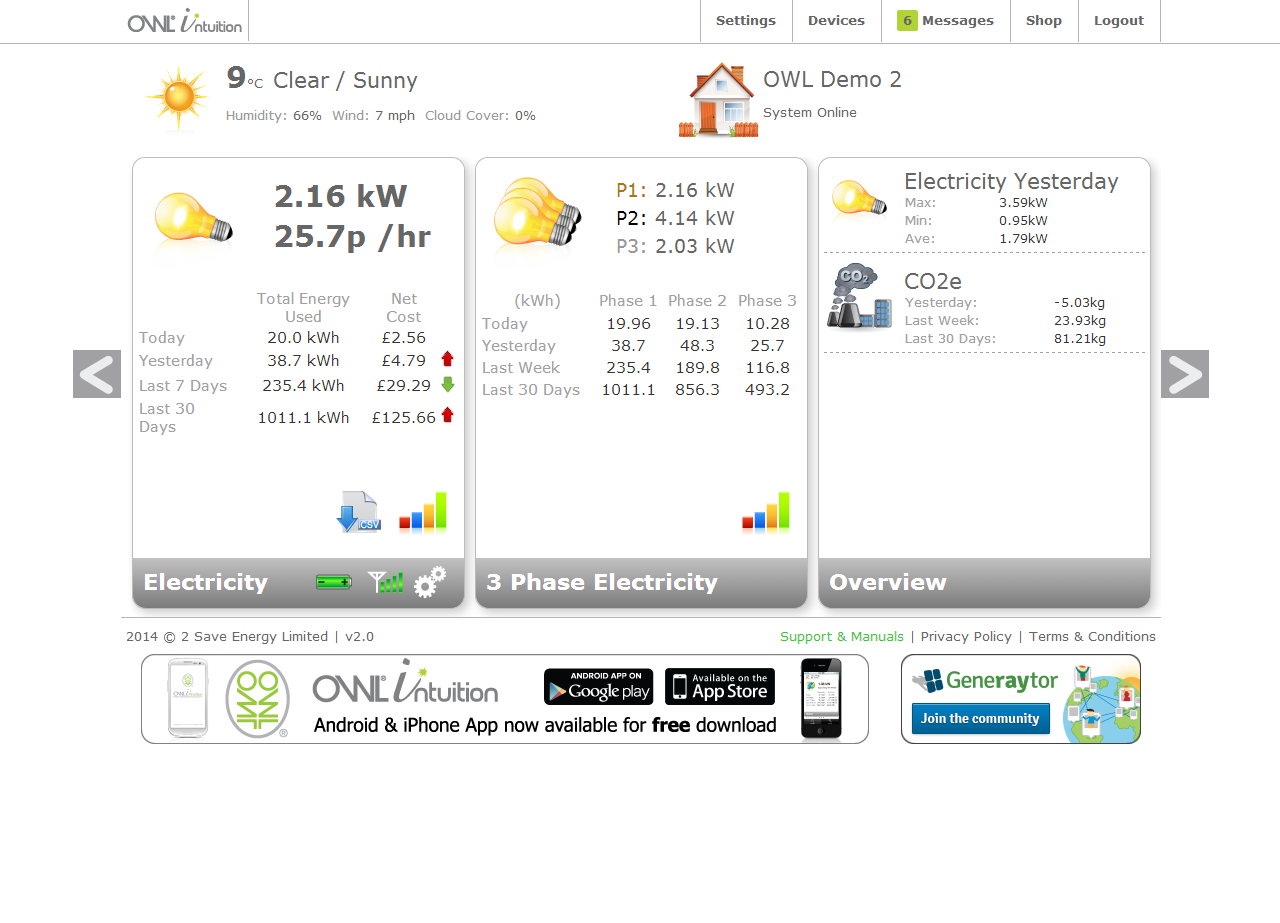Navigate to the next panel with the right arrow
This screenshot has width=1280, height=923.
pyautogui.click(x=1185, y=373)
